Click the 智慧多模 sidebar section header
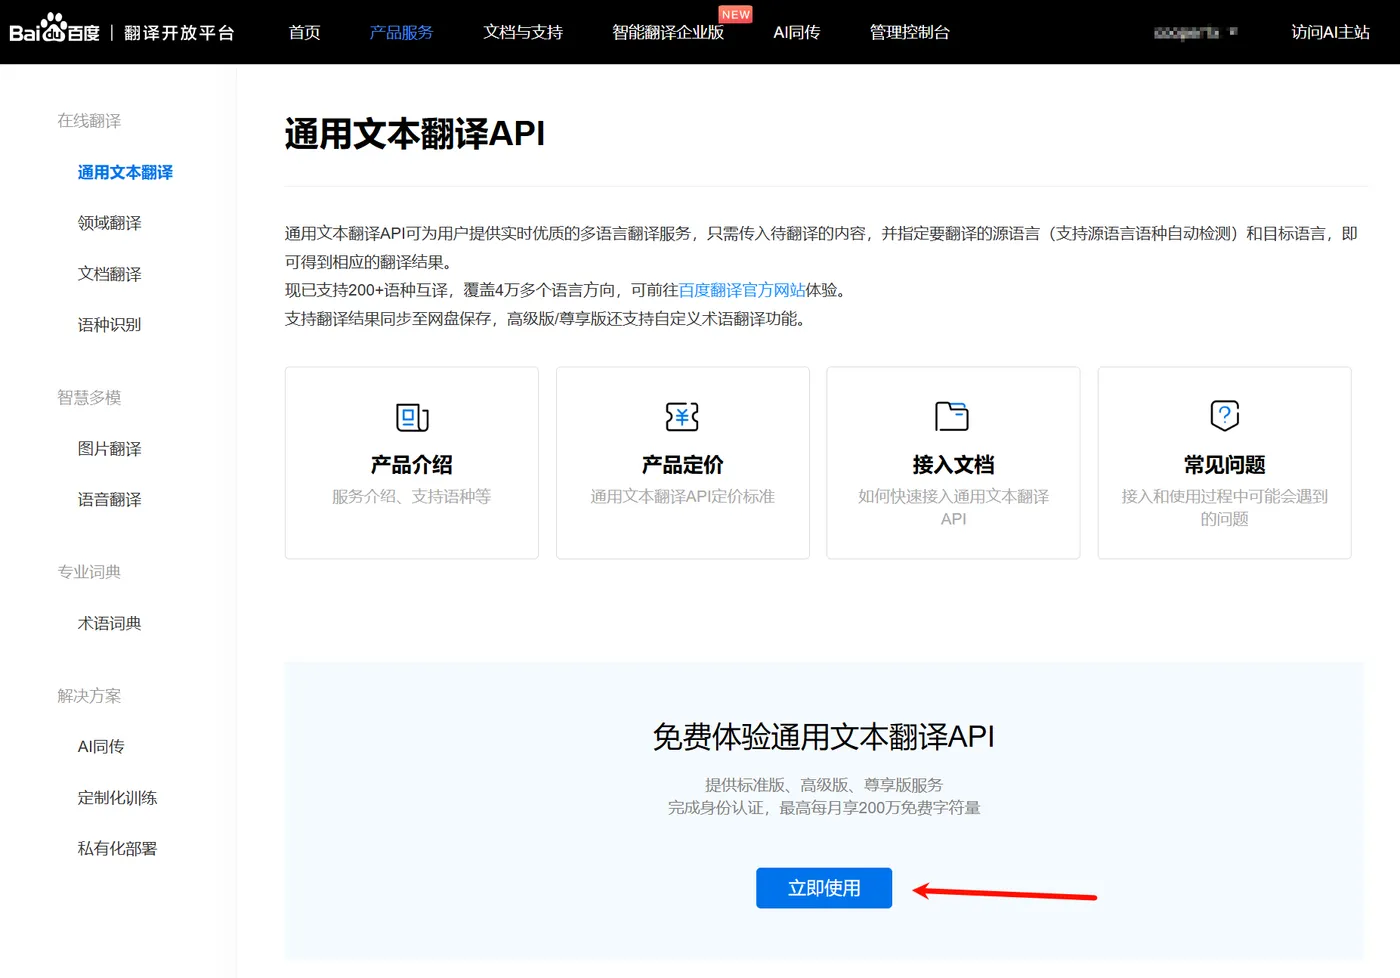Viewport: 1400px width, 978px height. (x=89, y=398)
